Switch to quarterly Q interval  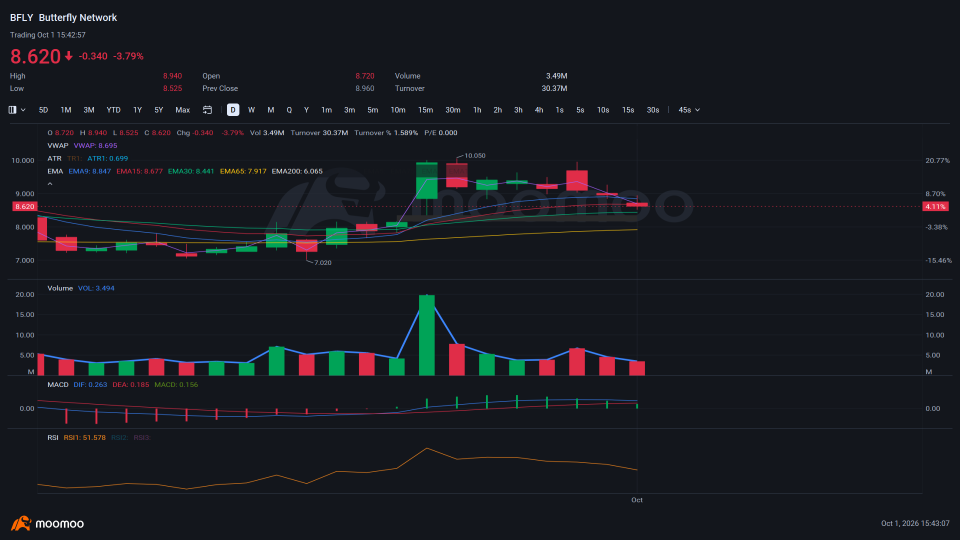[x=289, y=110]
